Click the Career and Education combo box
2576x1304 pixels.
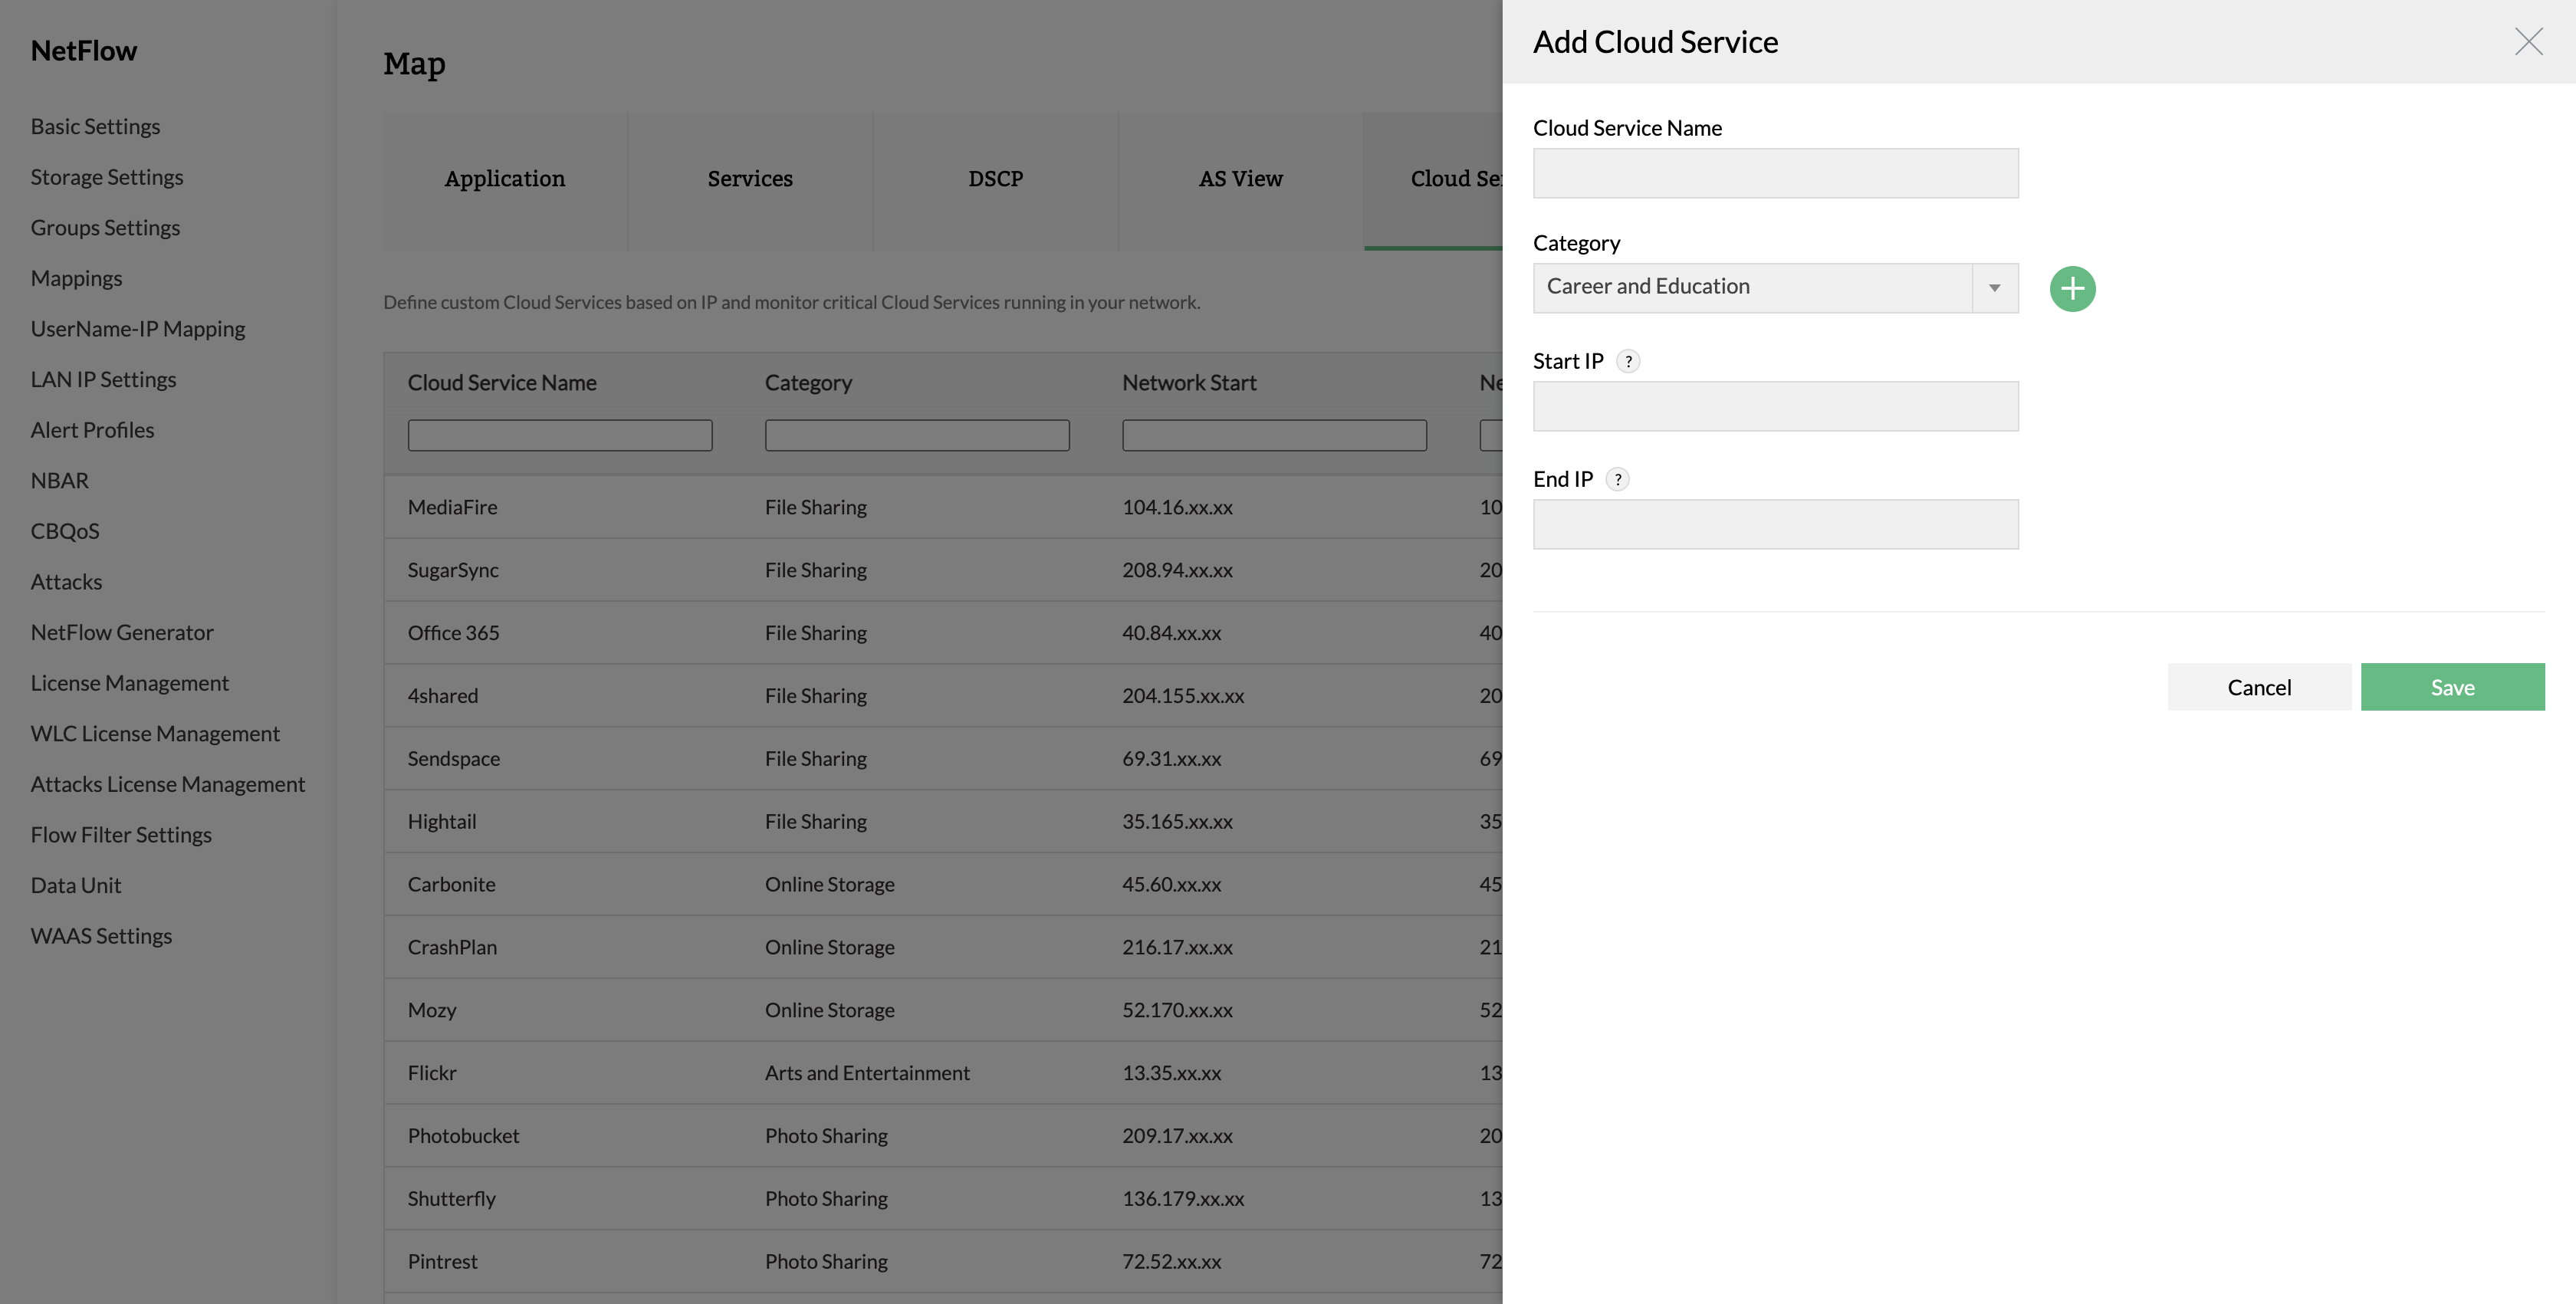pyautogui.click(x=1752, y=288)
